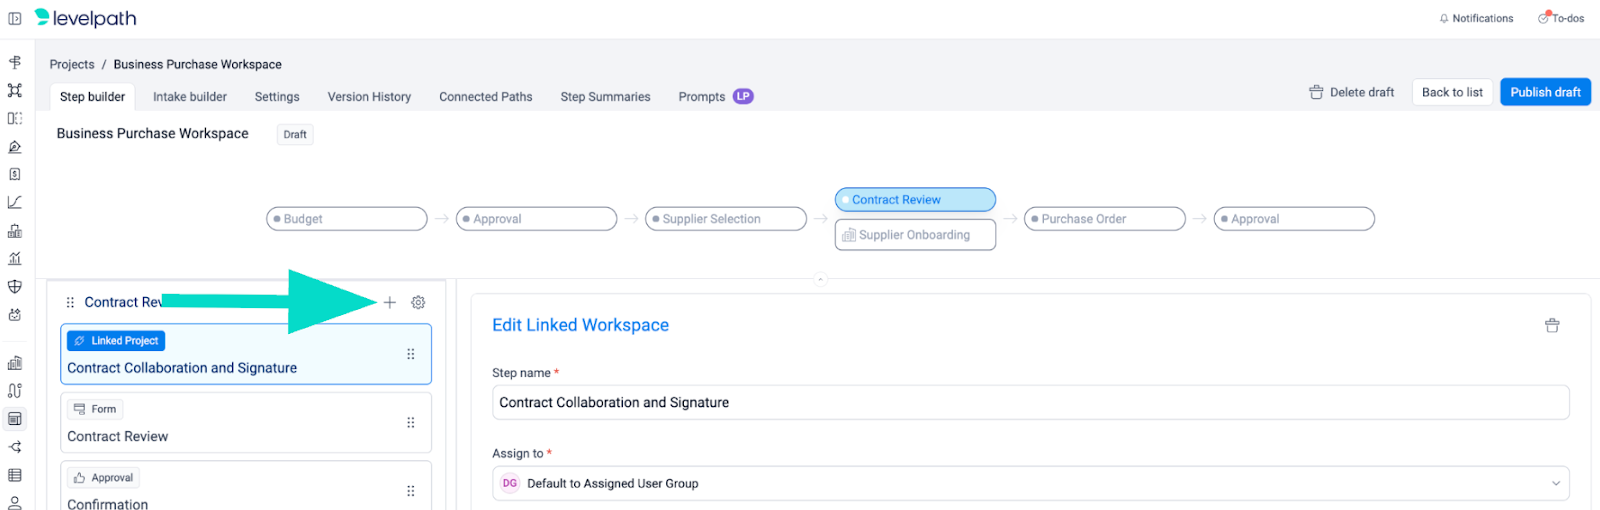Screen dimensions: 1600x510
Task: Navigate to Projects breadcrumb link
Action: (x=72, y=64)
